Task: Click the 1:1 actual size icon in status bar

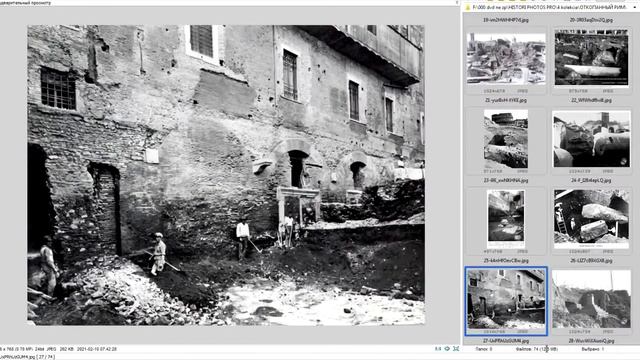Action: coord(438,349)
